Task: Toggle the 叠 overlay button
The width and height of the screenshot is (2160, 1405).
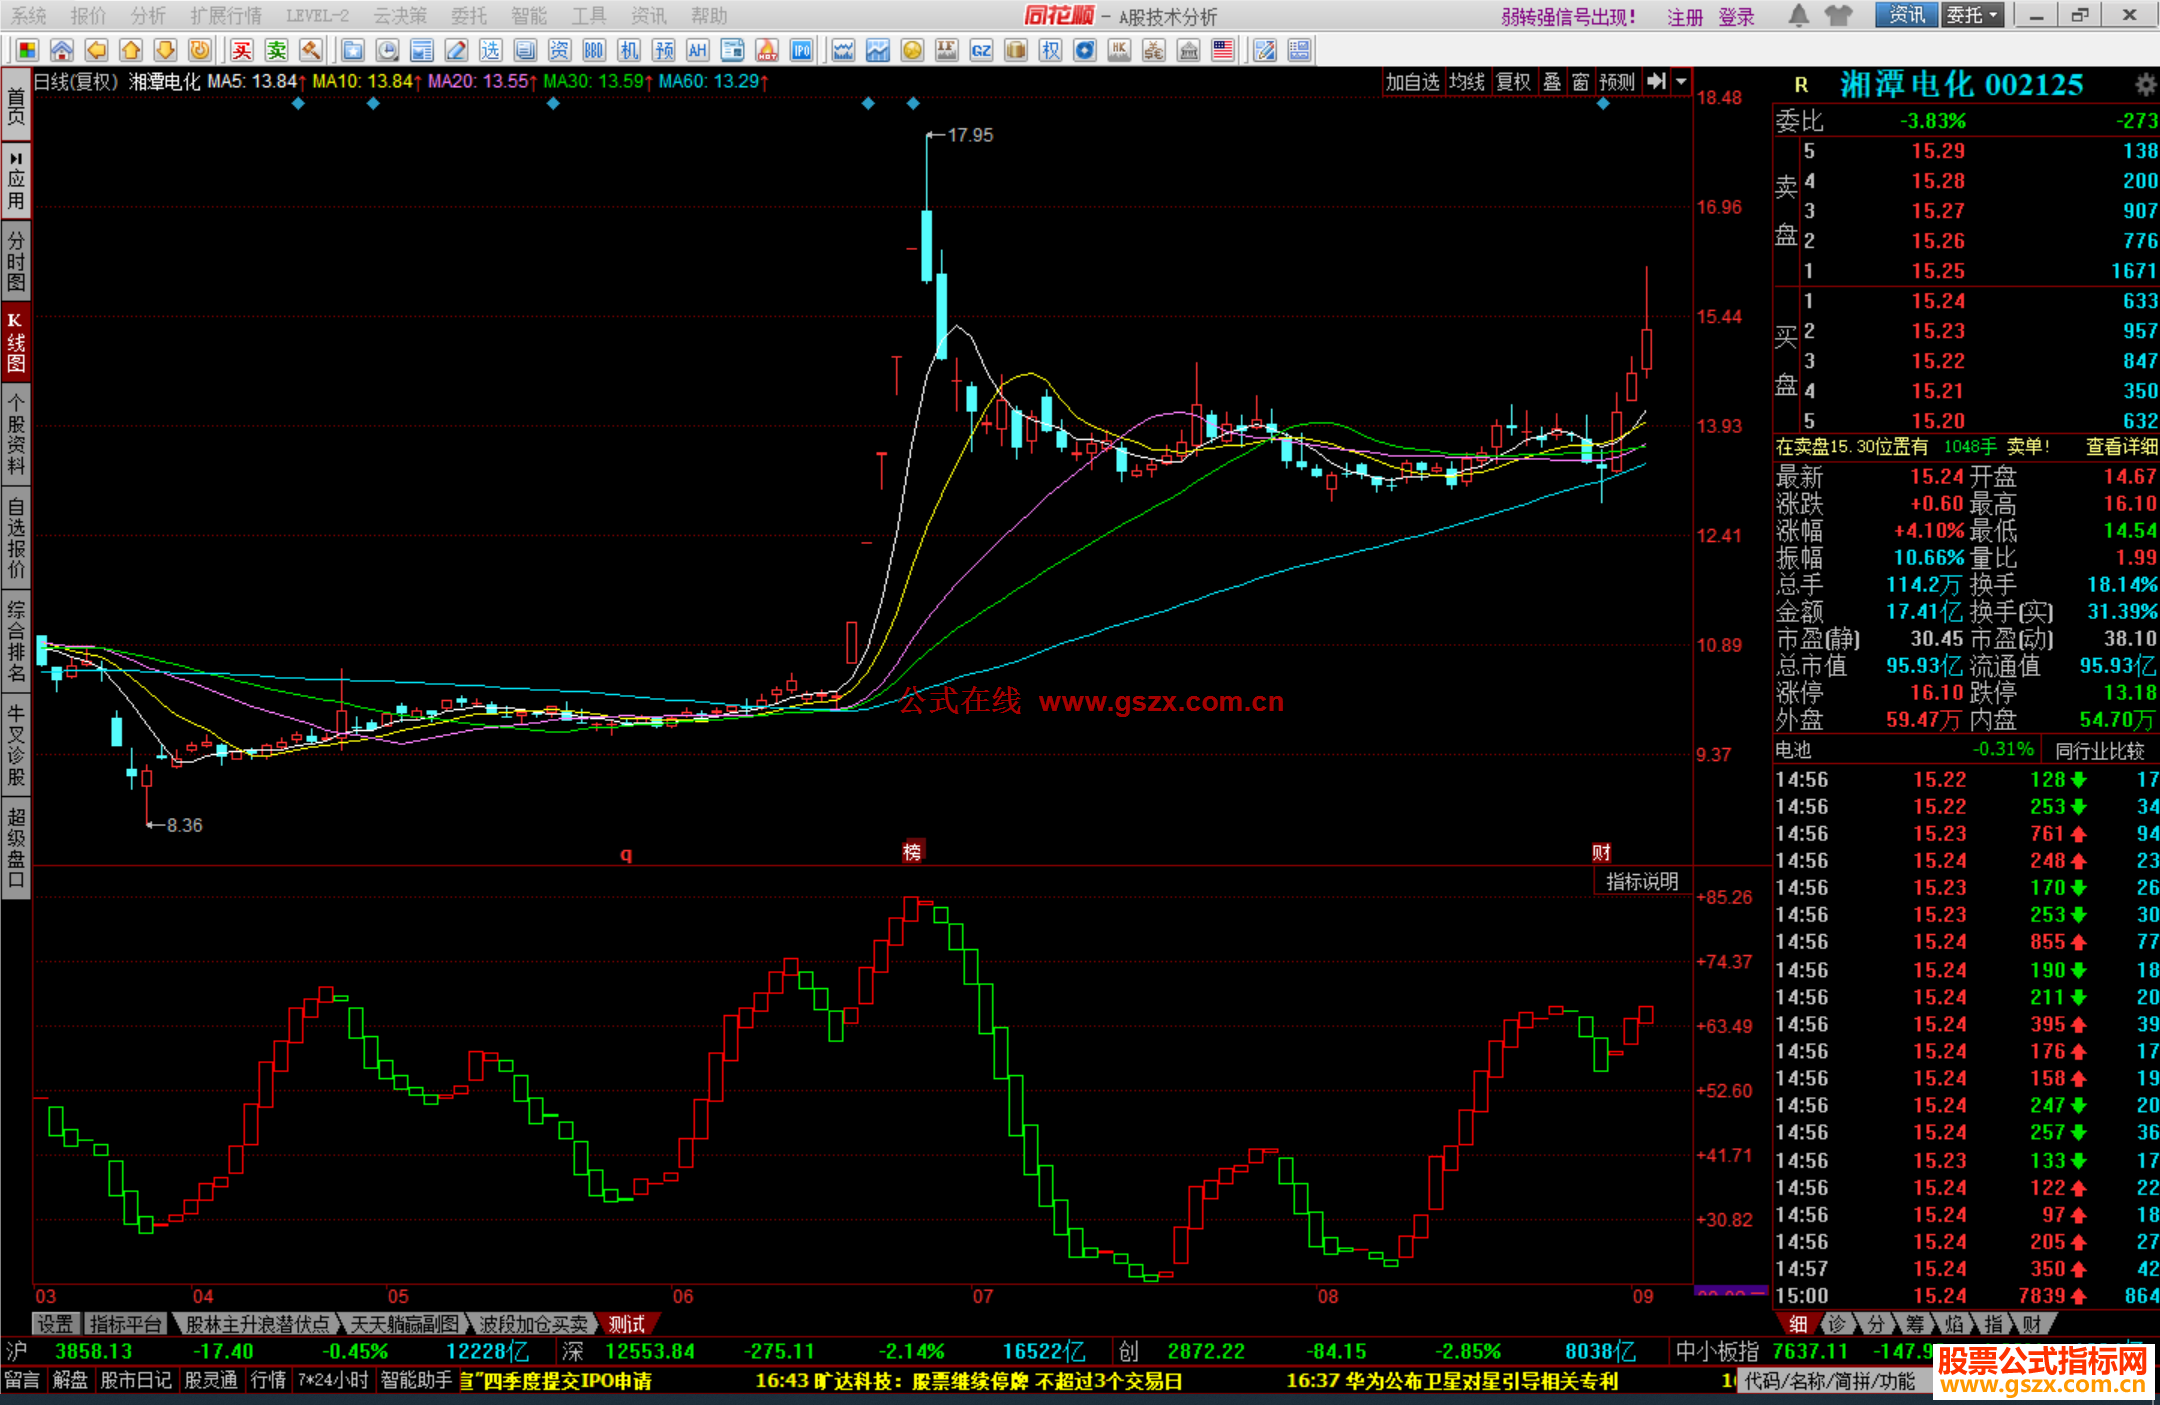Action: pyautogui.click(x=1552, y=82)
